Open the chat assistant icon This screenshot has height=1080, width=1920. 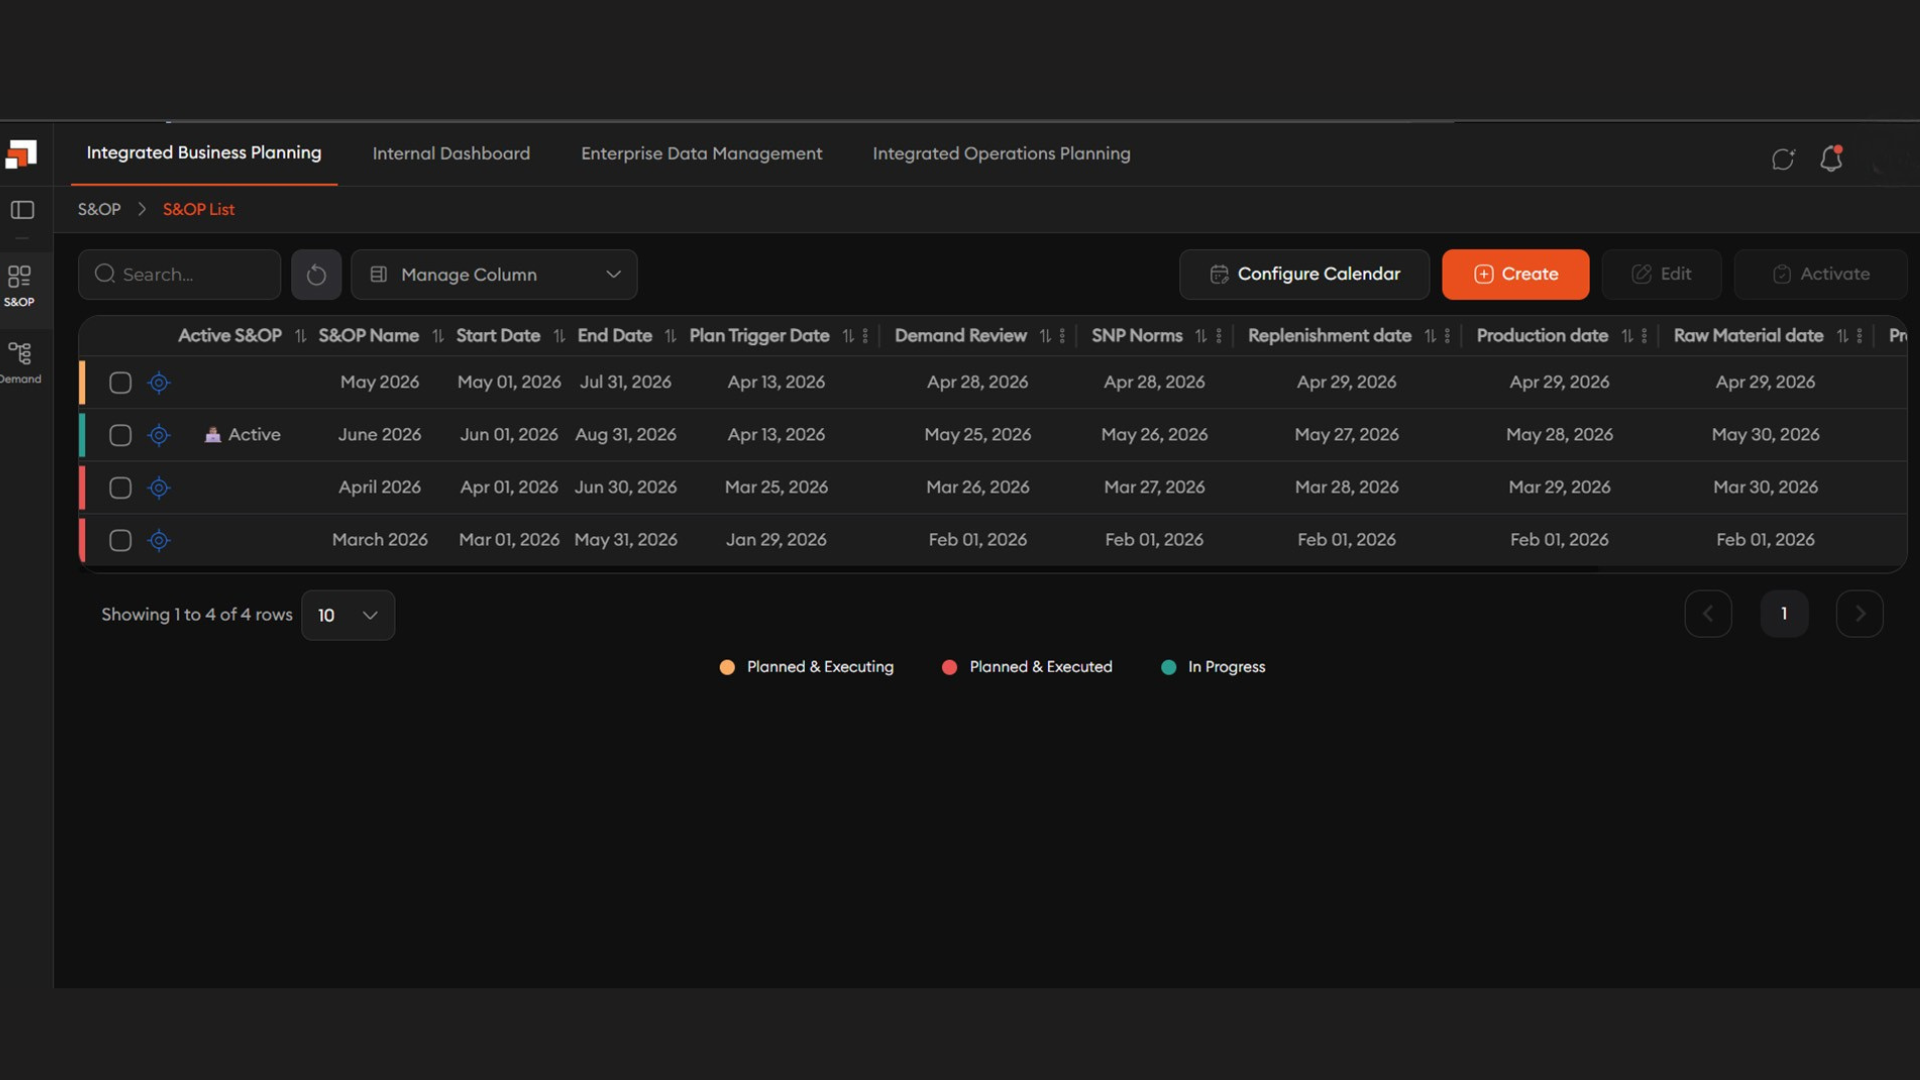tap(1783, 159)
